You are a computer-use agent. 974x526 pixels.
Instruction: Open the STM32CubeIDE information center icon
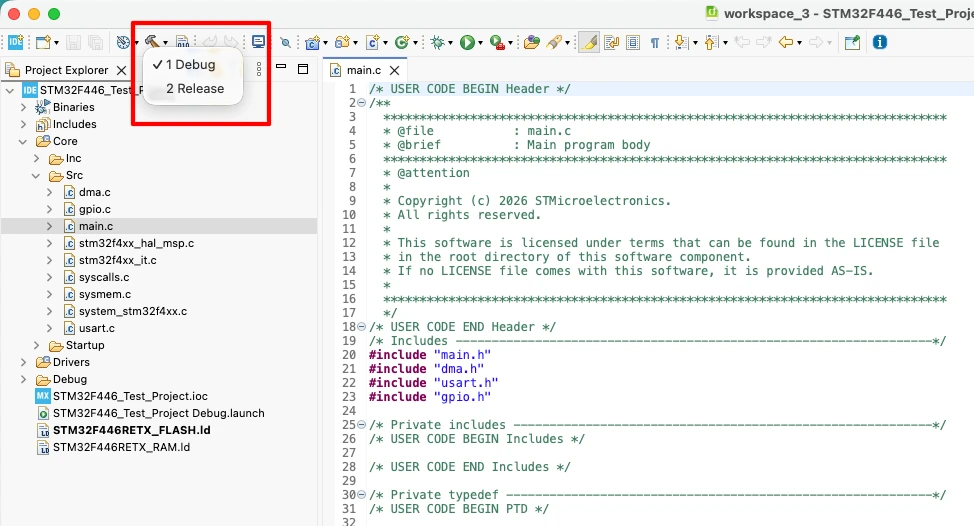point(16,42)
